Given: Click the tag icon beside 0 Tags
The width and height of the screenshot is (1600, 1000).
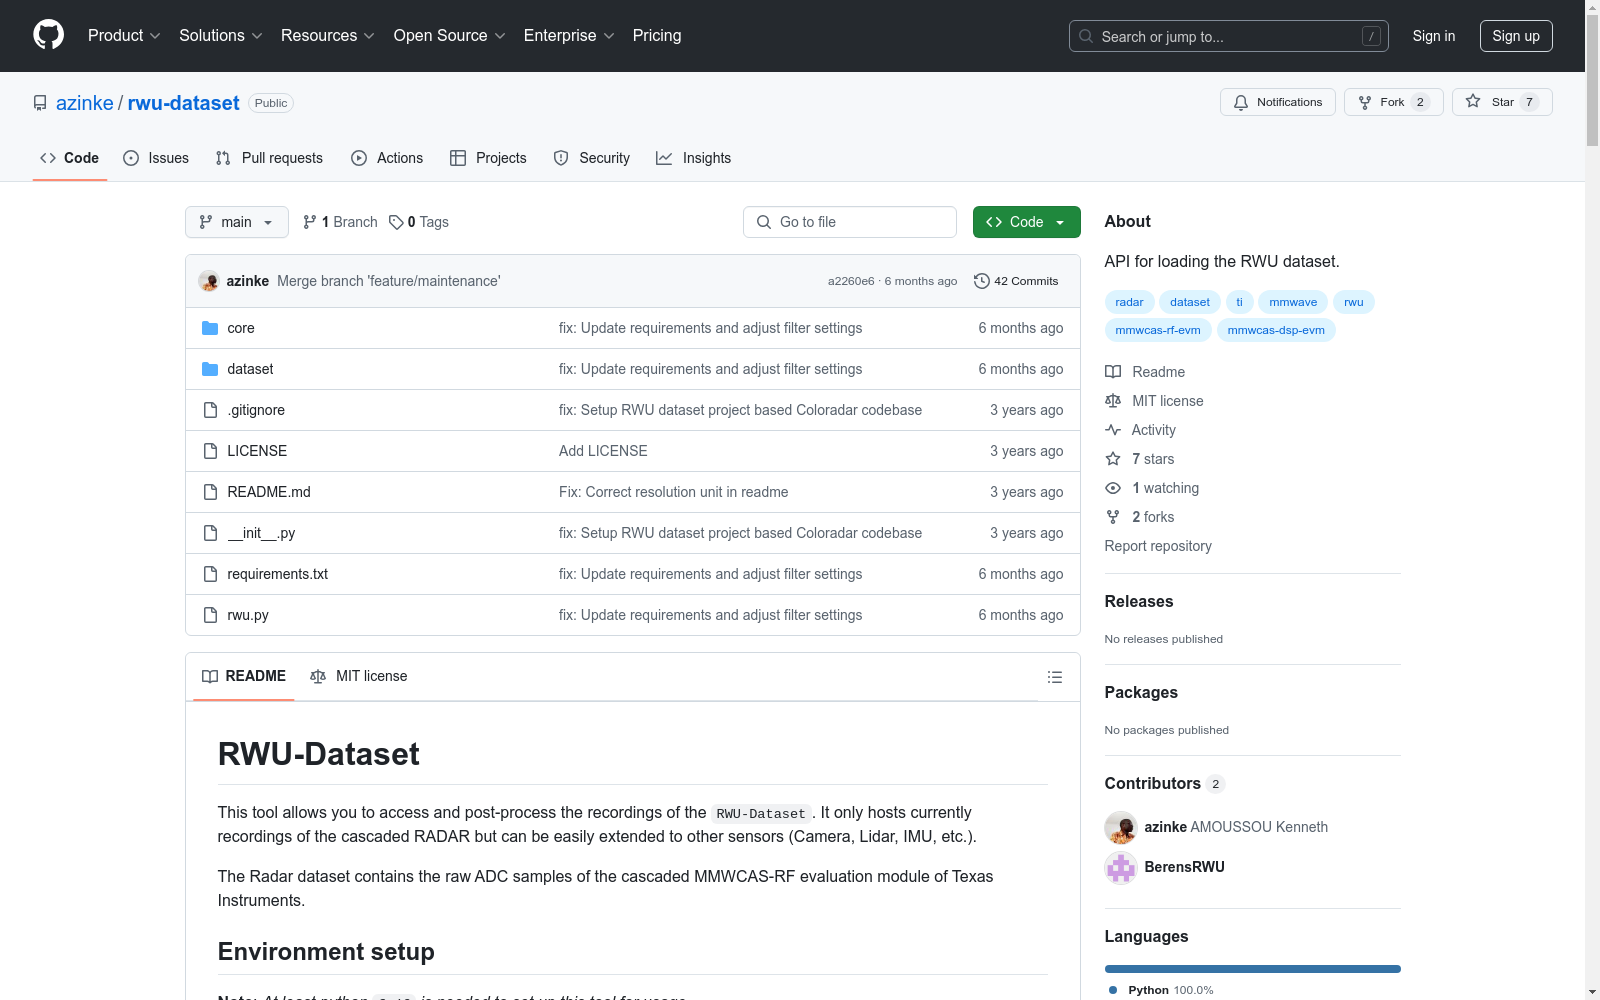Looking at the screenshot, I should pyautogui.click(x=396, y=222).
